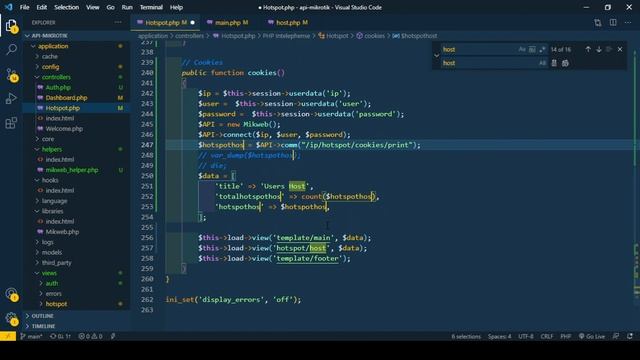Click Replace All icon
The width and height of the screenshot is (640, 360).
point(565,63)
